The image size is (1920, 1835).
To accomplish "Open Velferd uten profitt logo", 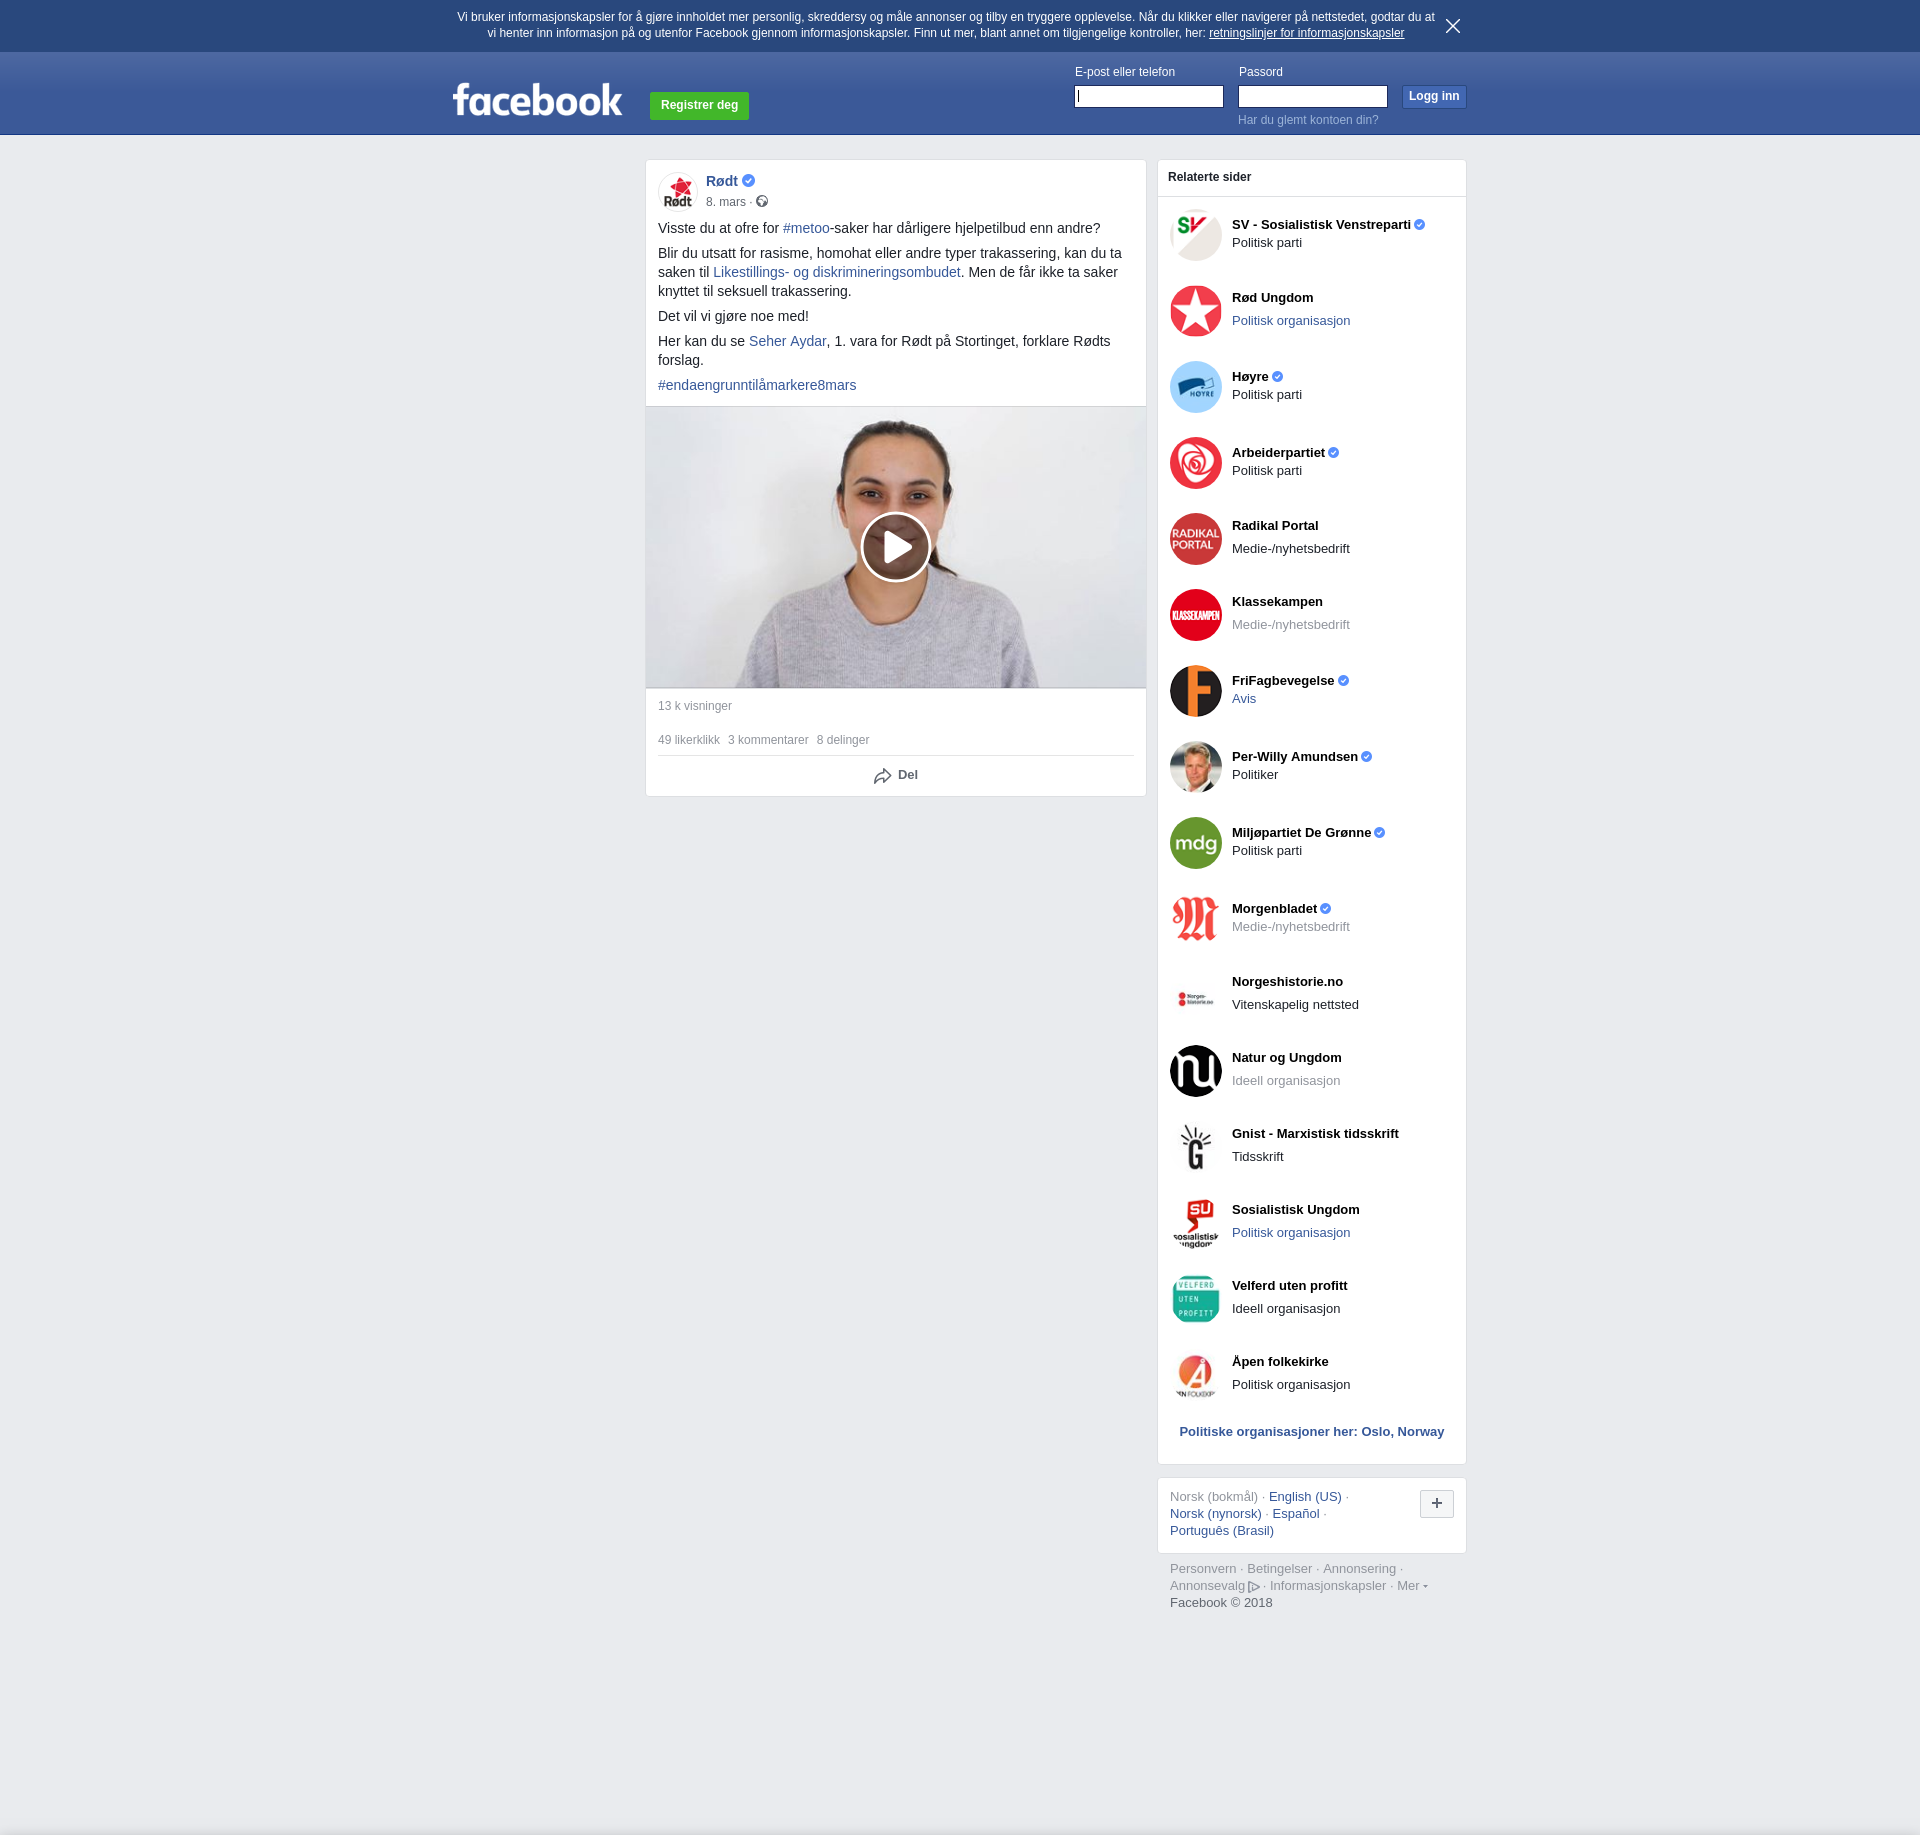I will (x=1196, y=1299).
